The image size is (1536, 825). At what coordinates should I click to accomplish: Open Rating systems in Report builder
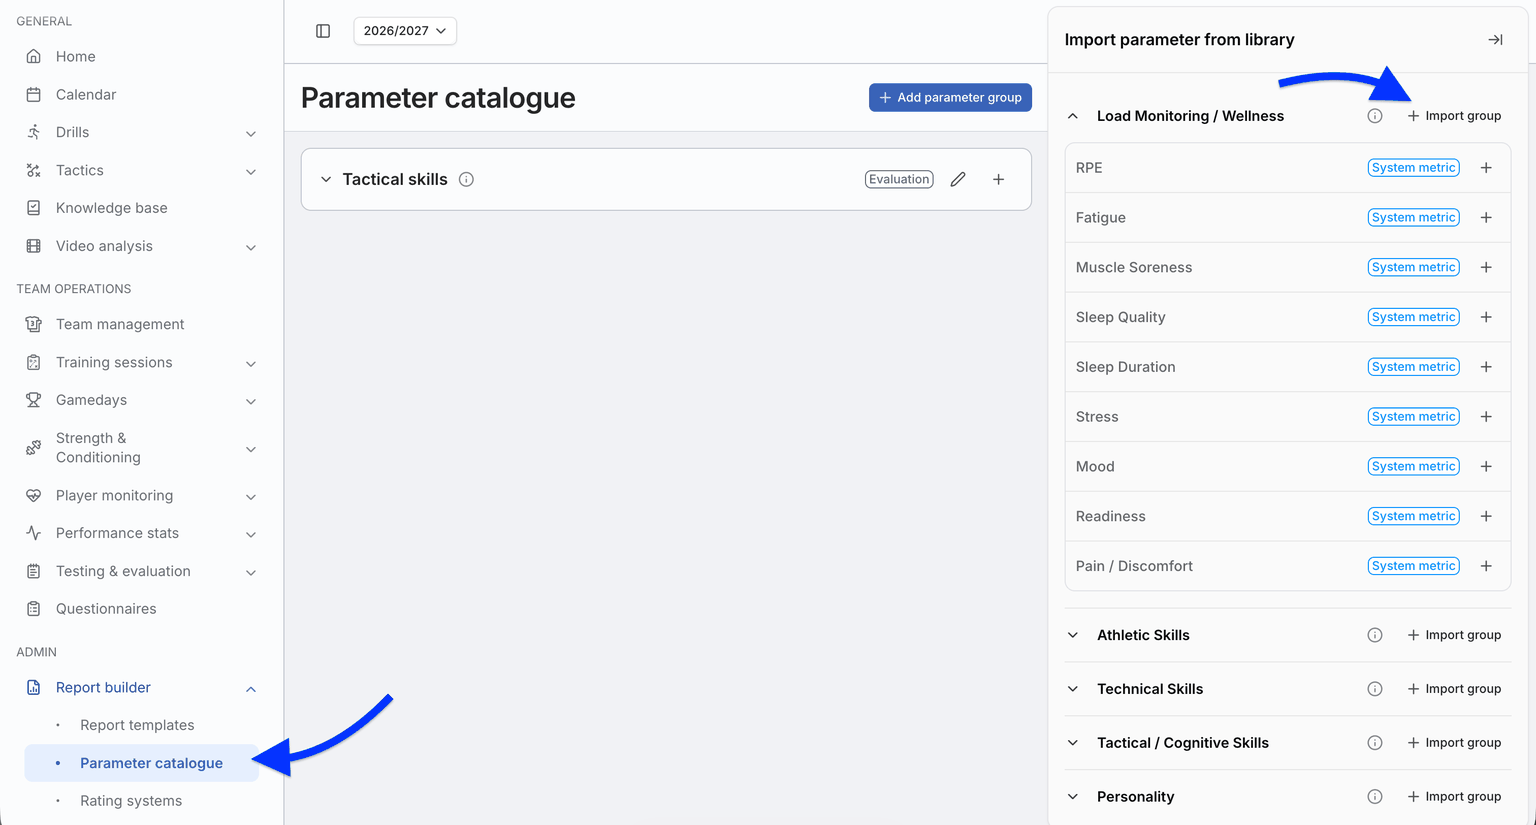click(x=131, y=801)
